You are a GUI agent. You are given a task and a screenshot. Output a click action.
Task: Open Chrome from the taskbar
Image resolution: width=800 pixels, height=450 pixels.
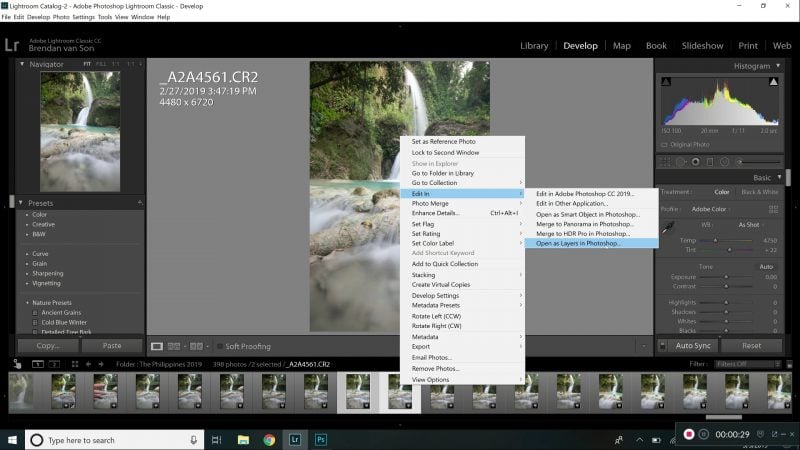pyautogui.click(x=269, y=440)
